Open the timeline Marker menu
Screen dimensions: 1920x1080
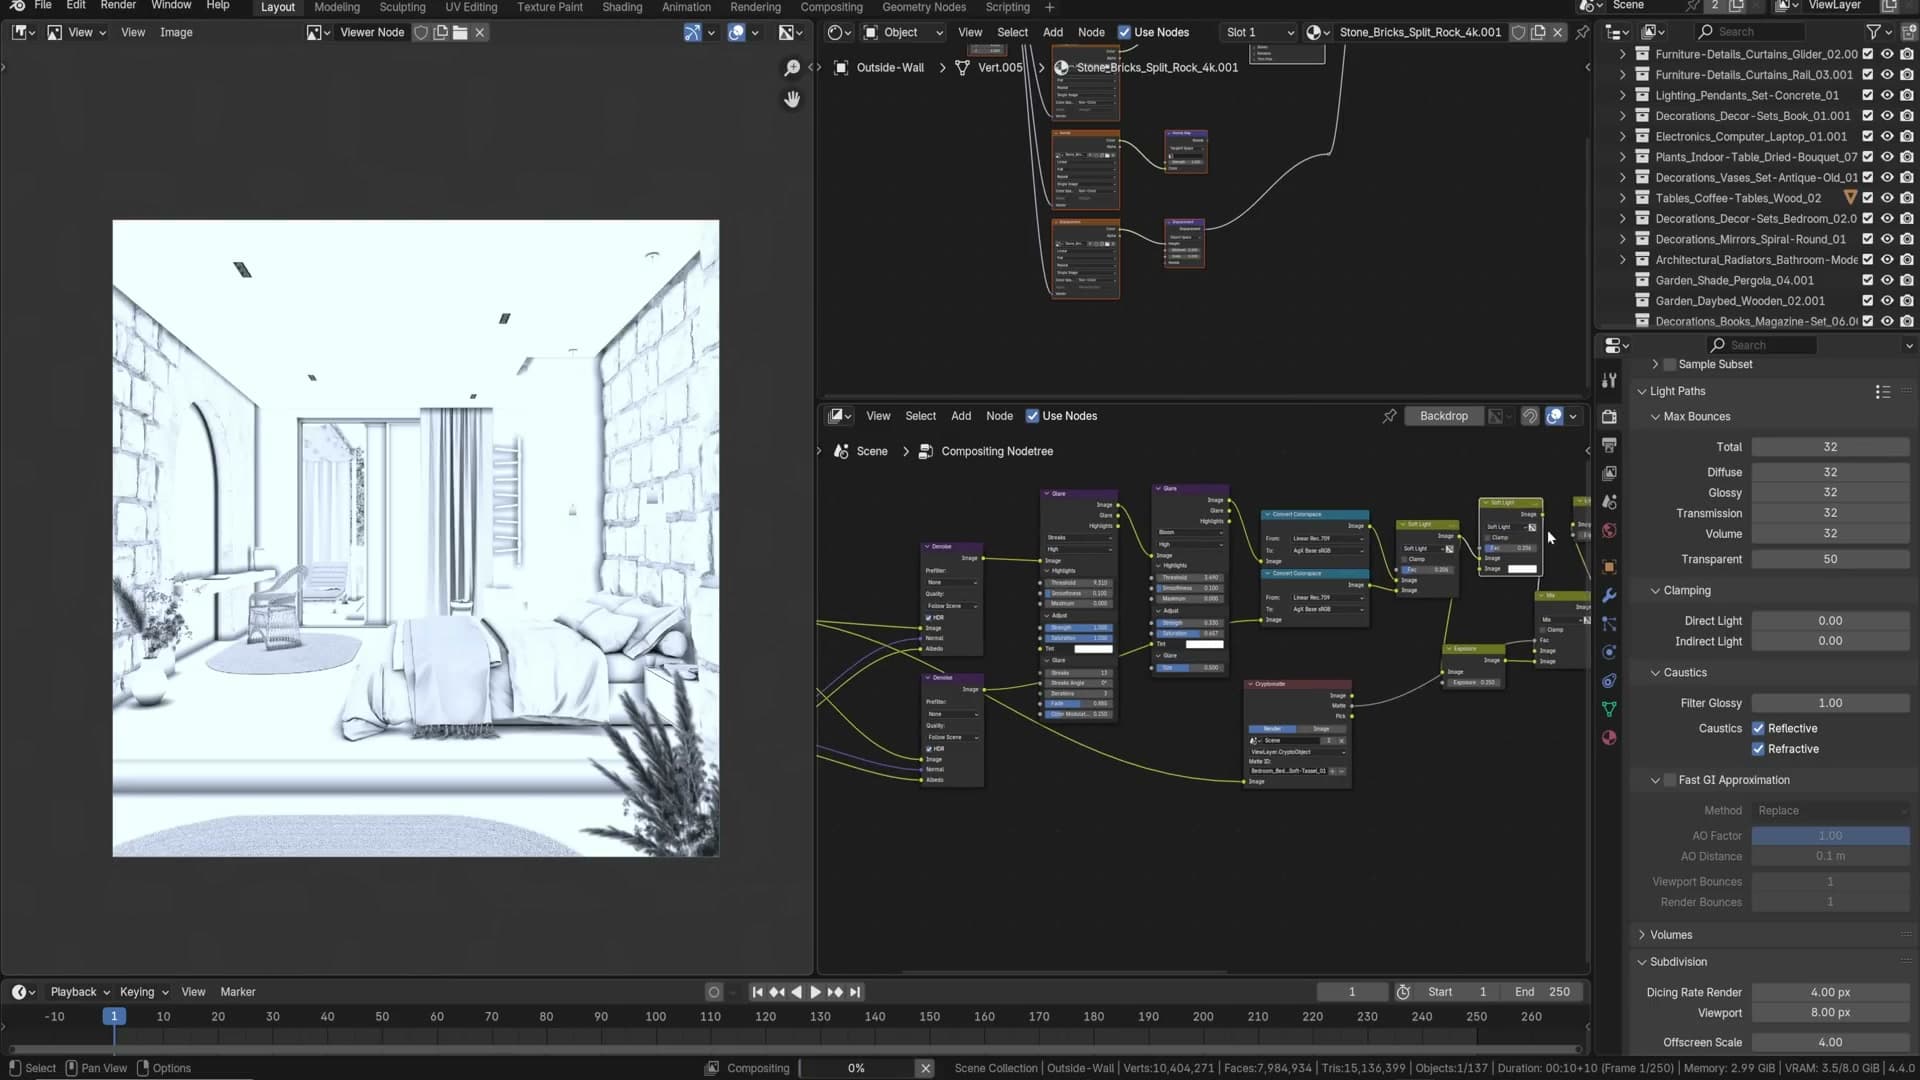point(238,992)
